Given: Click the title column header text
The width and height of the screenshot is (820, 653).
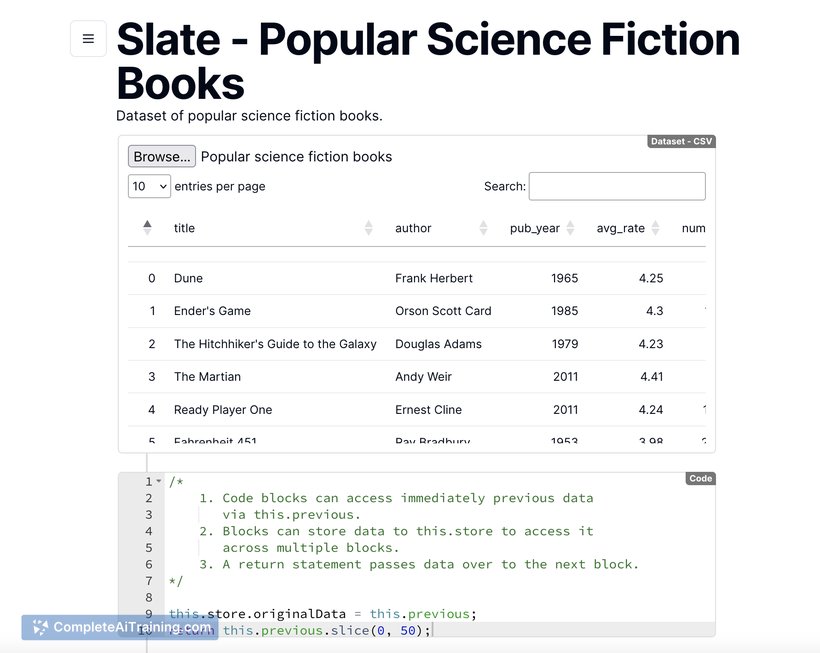Looking at the screenshot, I should tap(184, 228).
